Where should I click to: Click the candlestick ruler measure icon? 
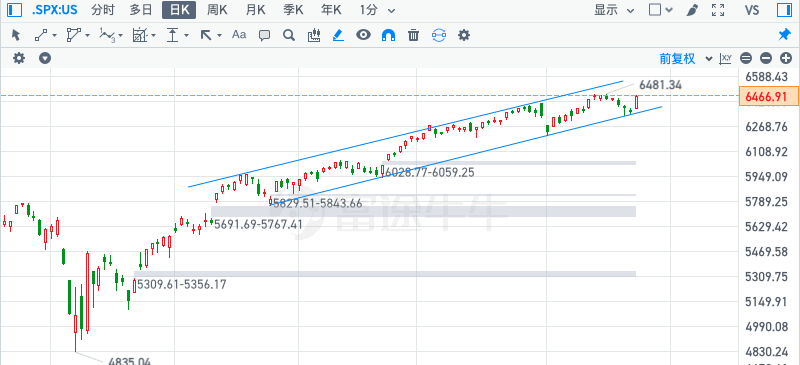[x=314, y=35]
